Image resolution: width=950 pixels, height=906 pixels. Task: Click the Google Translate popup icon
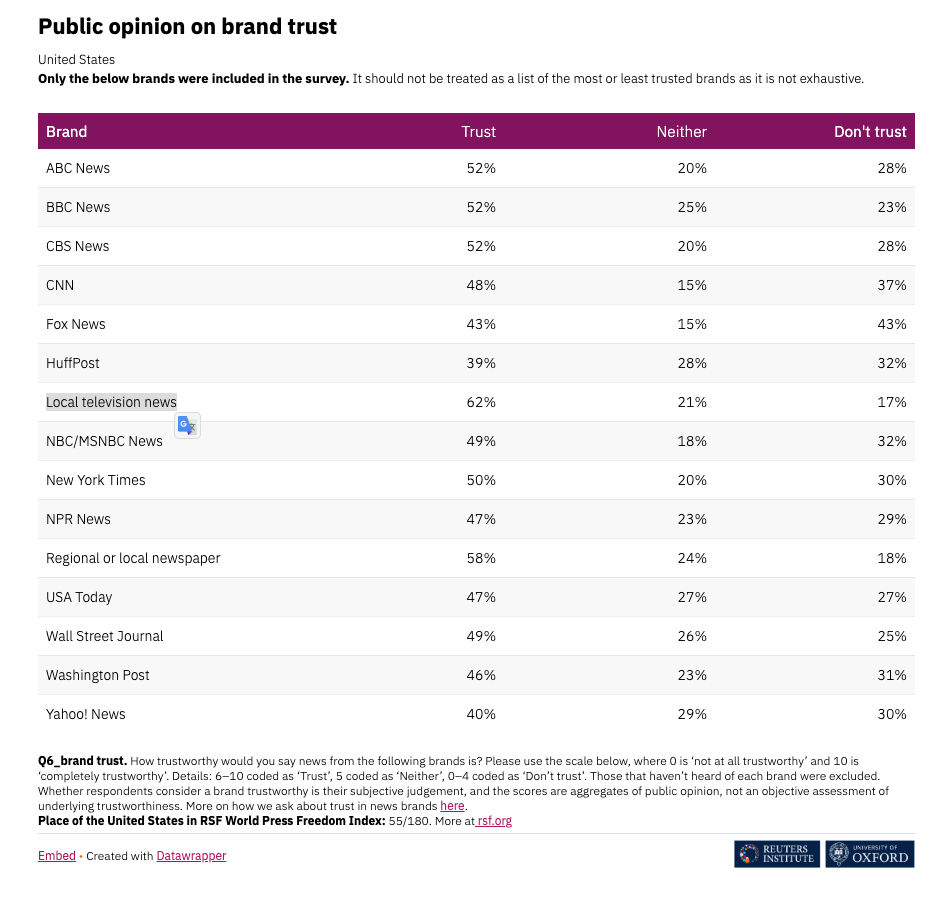pyautogui.click(x=187, y=425)
